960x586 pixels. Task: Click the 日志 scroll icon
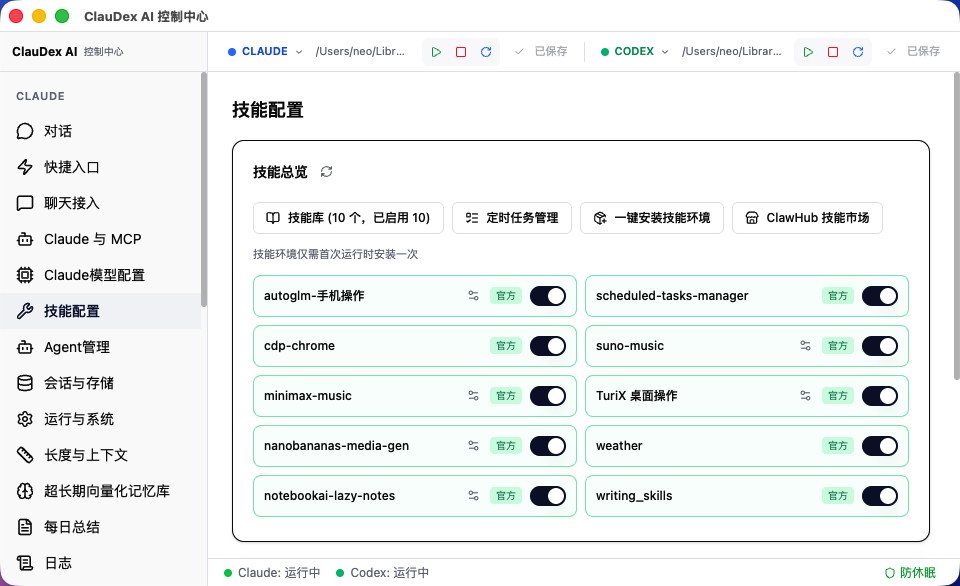coord(24,563)
